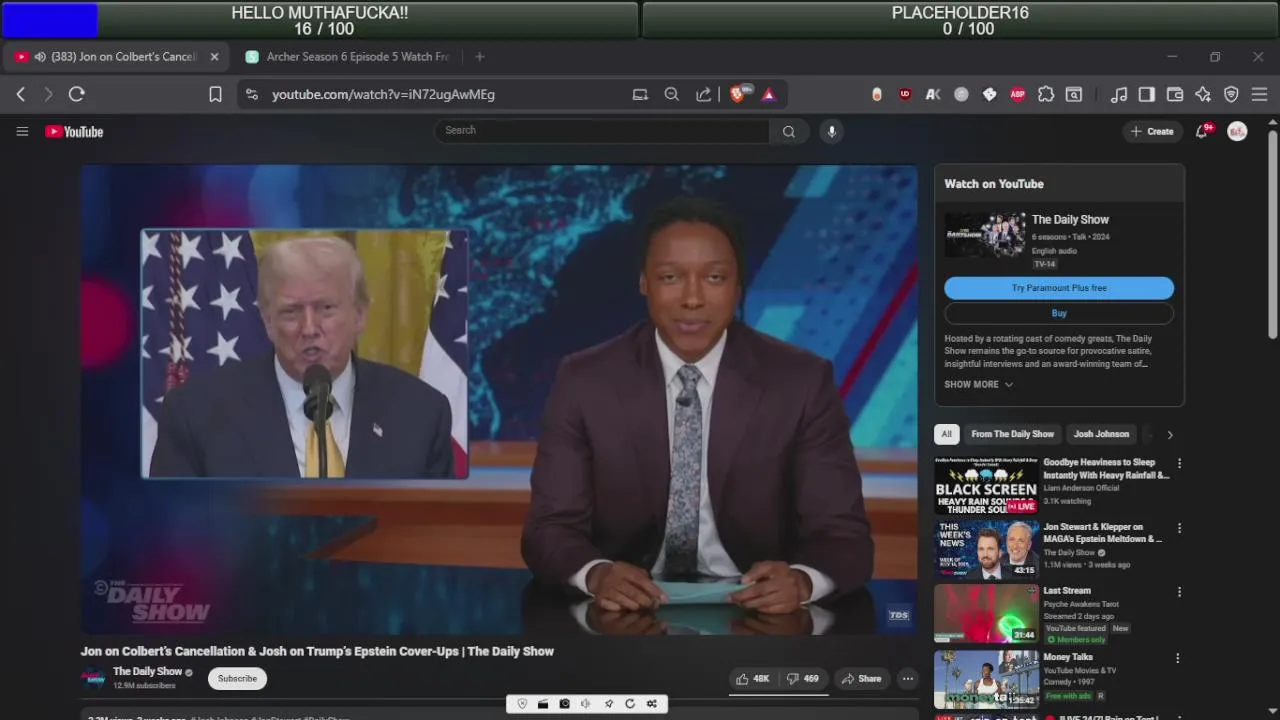Viewport: 1280px width, 720px height.
Task: Close the Jon on Colbert's Cancellation tab
Action: click(214, 57)
